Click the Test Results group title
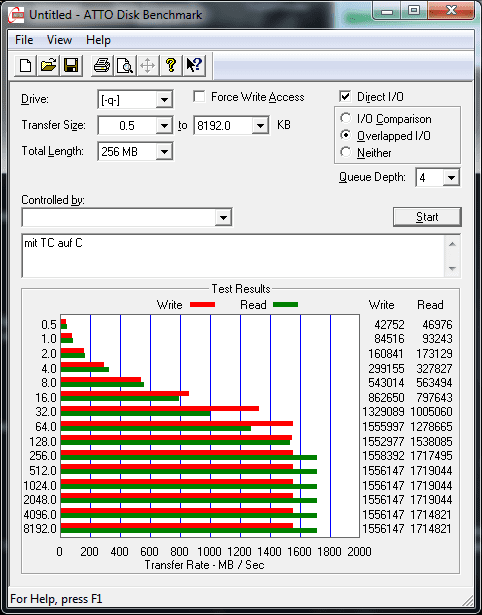Image resolution: width=482 pixels, height=615 pixels. point(241,289)
